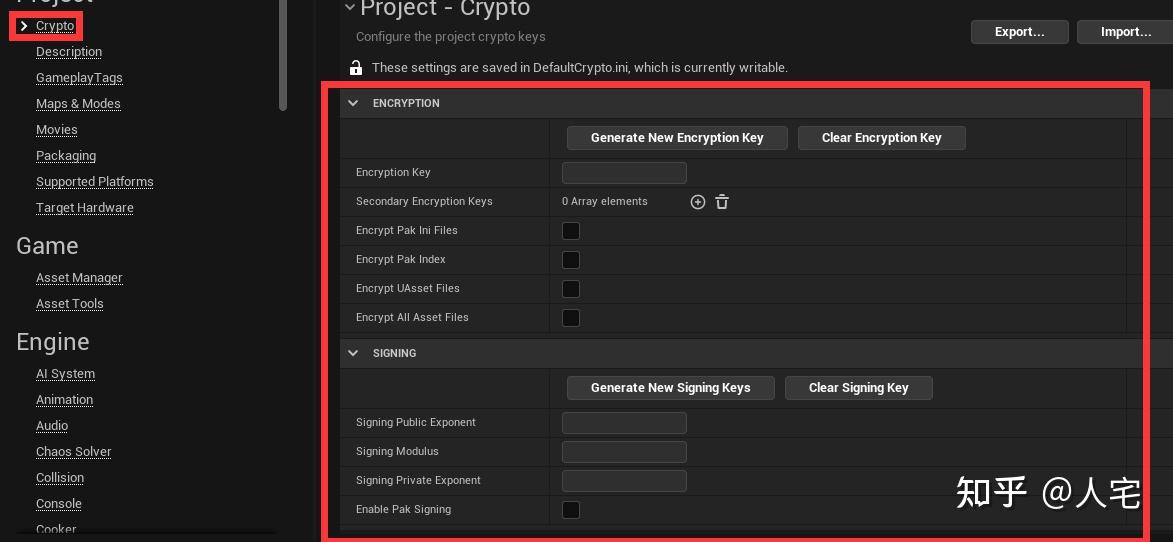1173x542 pixels.
Task: Enable Encrypt All Asset Files
Action: tap(571, 318)
